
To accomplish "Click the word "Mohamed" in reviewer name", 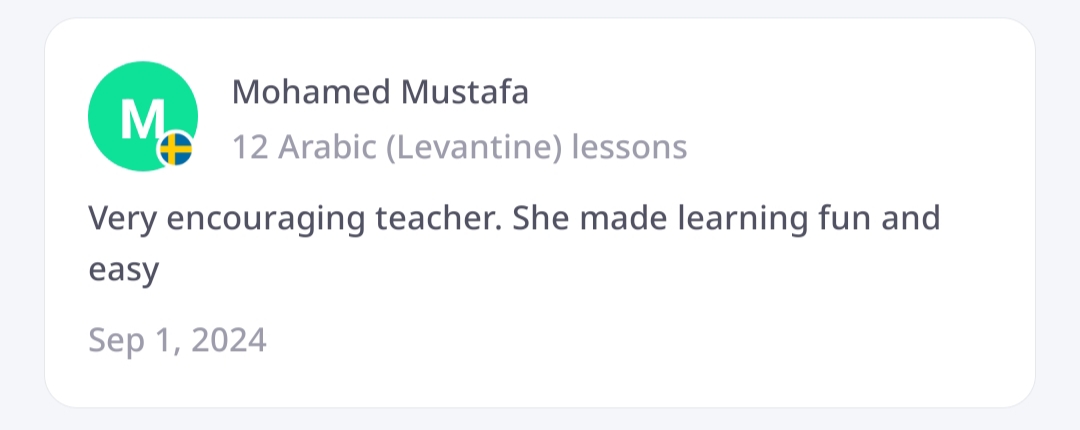I will coord(311,93).
